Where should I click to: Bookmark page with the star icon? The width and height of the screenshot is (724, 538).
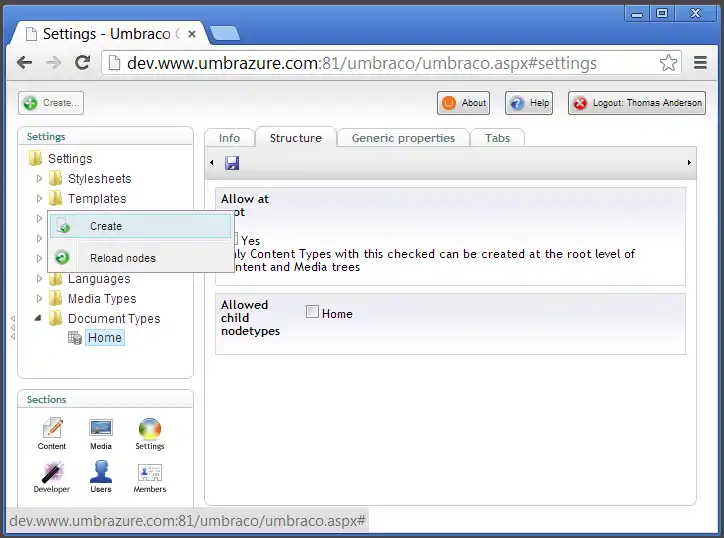(668, 62)
